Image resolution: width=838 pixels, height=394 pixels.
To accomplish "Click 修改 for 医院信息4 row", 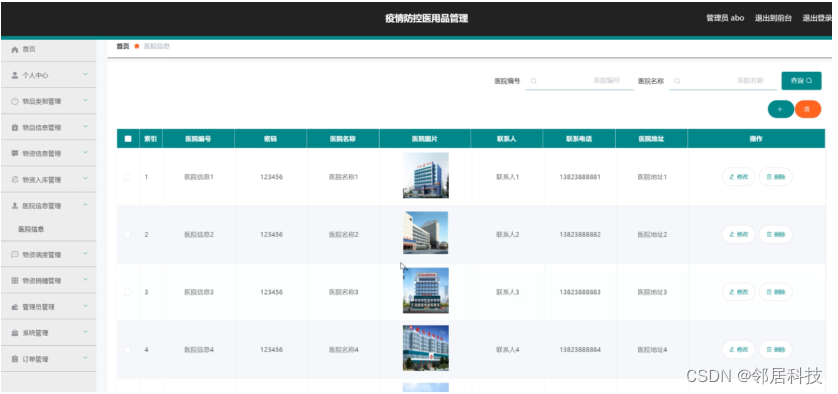I will click(x=739, y=350).
